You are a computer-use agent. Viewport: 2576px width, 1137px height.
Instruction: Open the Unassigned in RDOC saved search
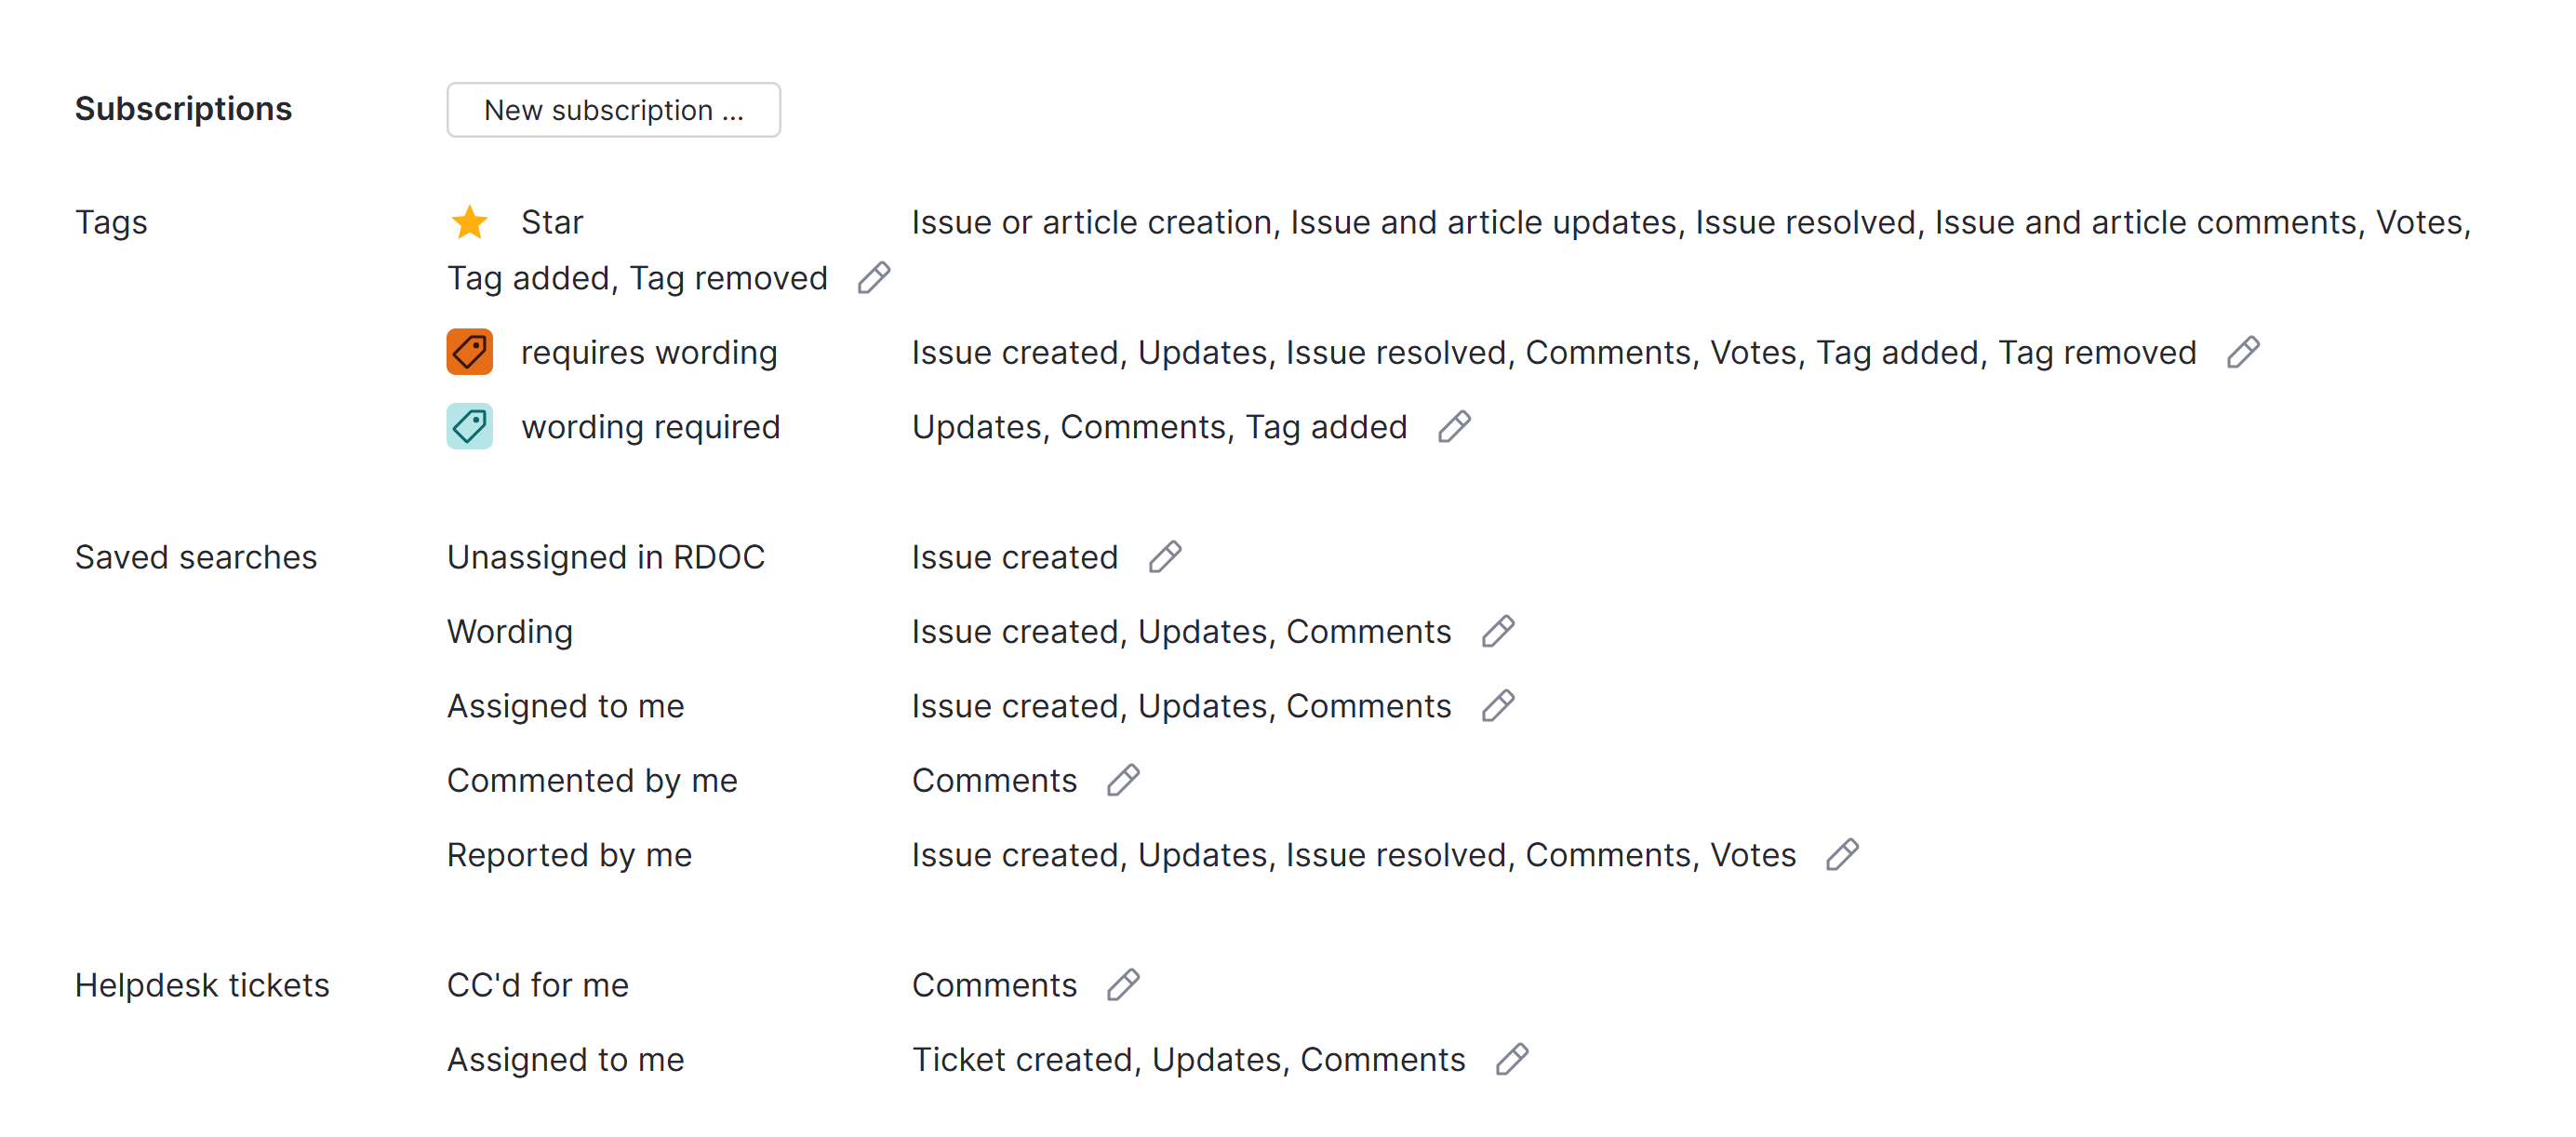[x=606, y=557]
